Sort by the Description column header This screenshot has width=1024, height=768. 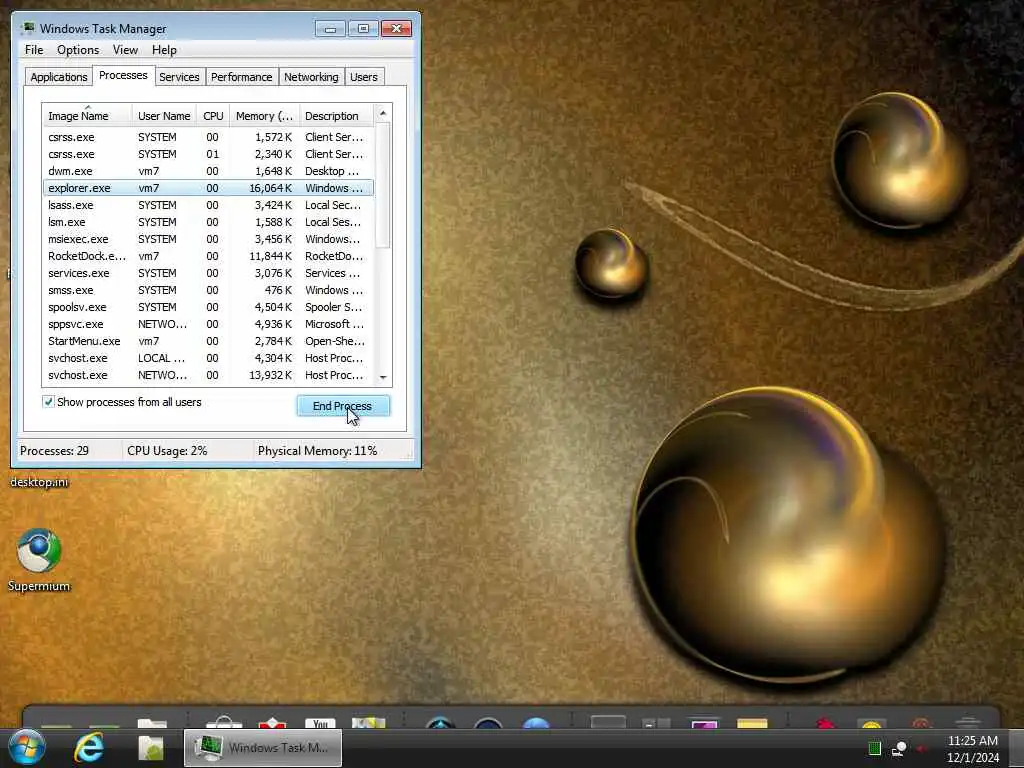click(x=336, y=116)
